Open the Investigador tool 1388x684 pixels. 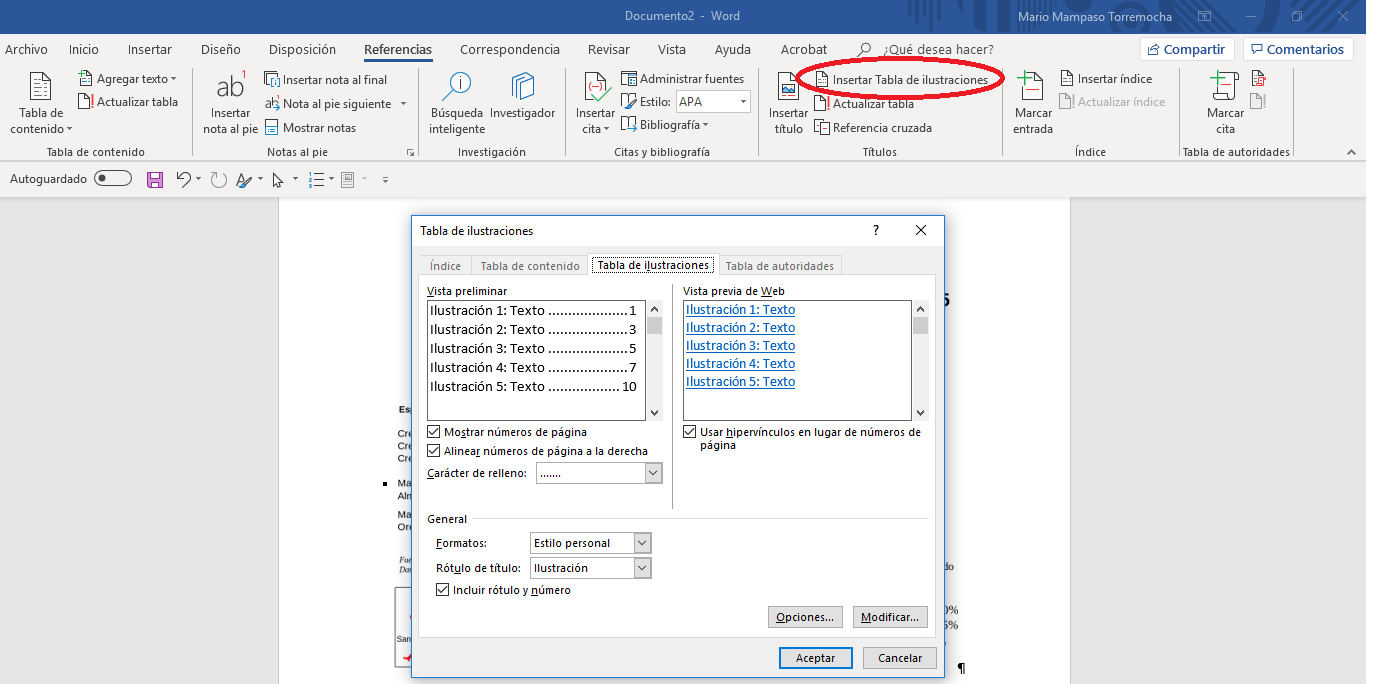click(522, 97)
